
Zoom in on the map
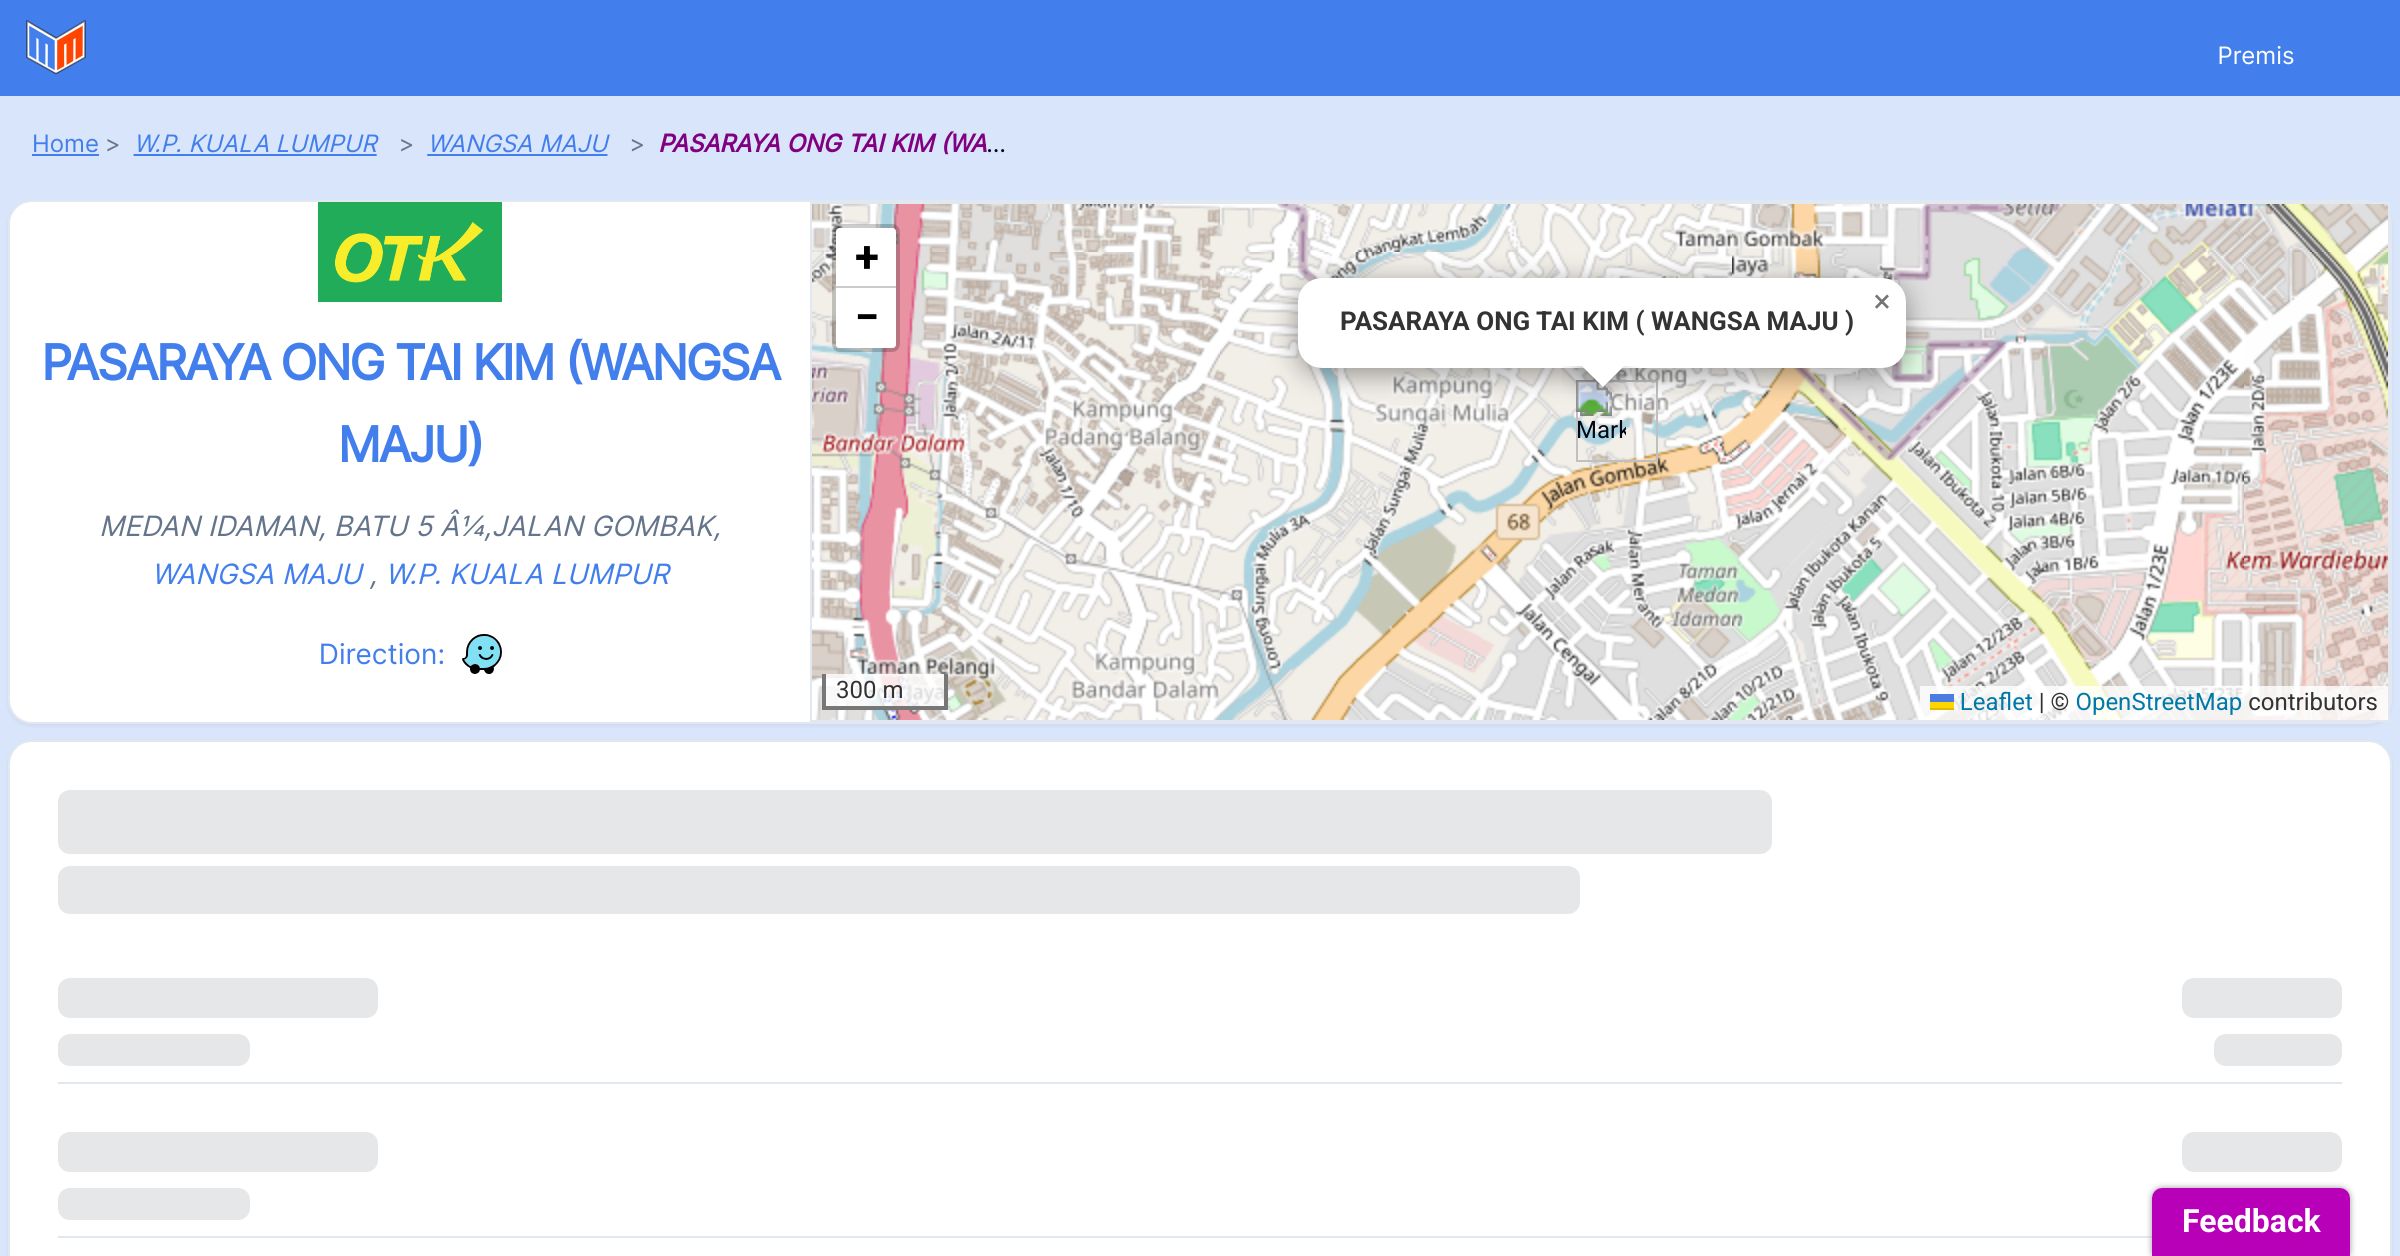point(866,258)
